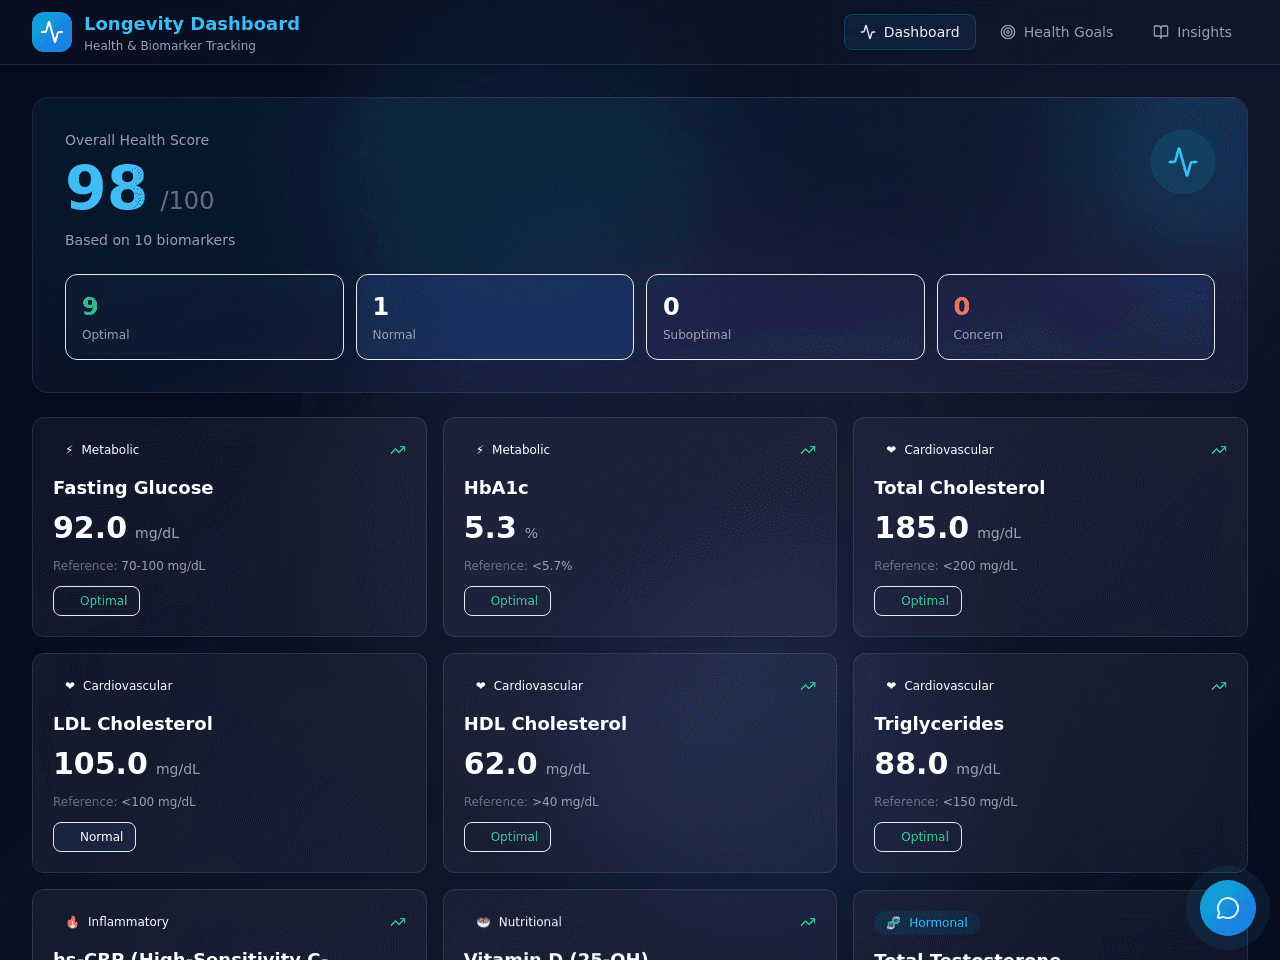This screenshot has height=960, width=1280.
Task: Switch to the Health Goals tab
Action: coord(1057,32)
